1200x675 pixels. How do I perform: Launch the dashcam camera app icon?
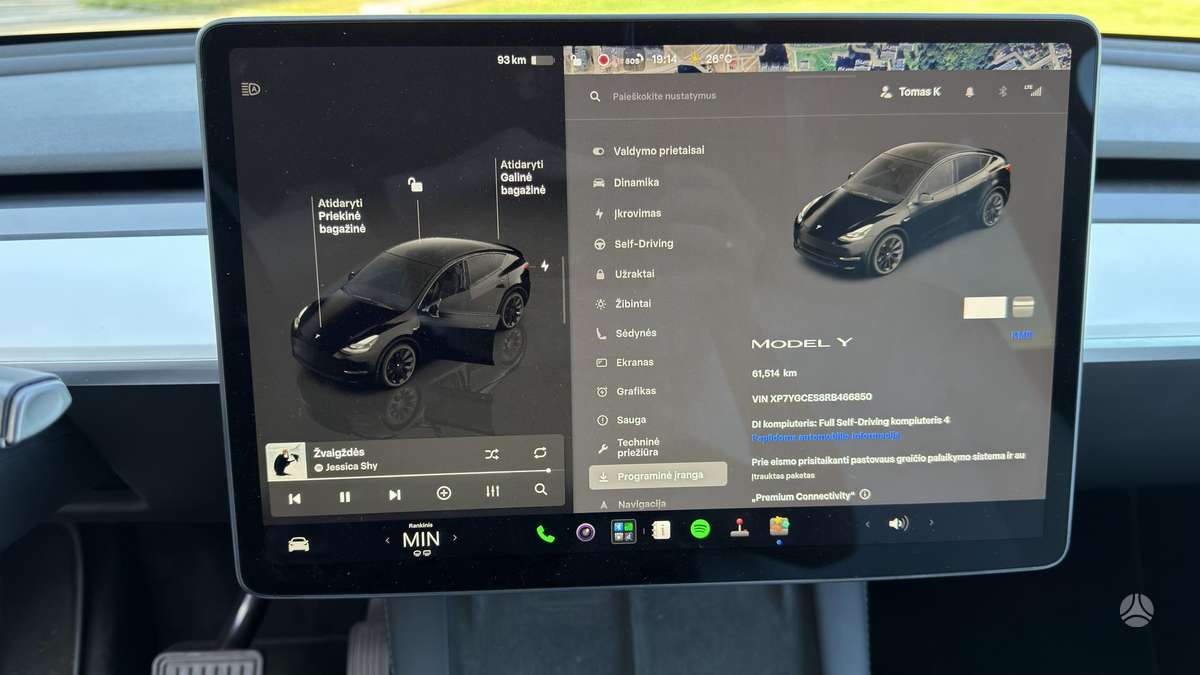point(585,532)
